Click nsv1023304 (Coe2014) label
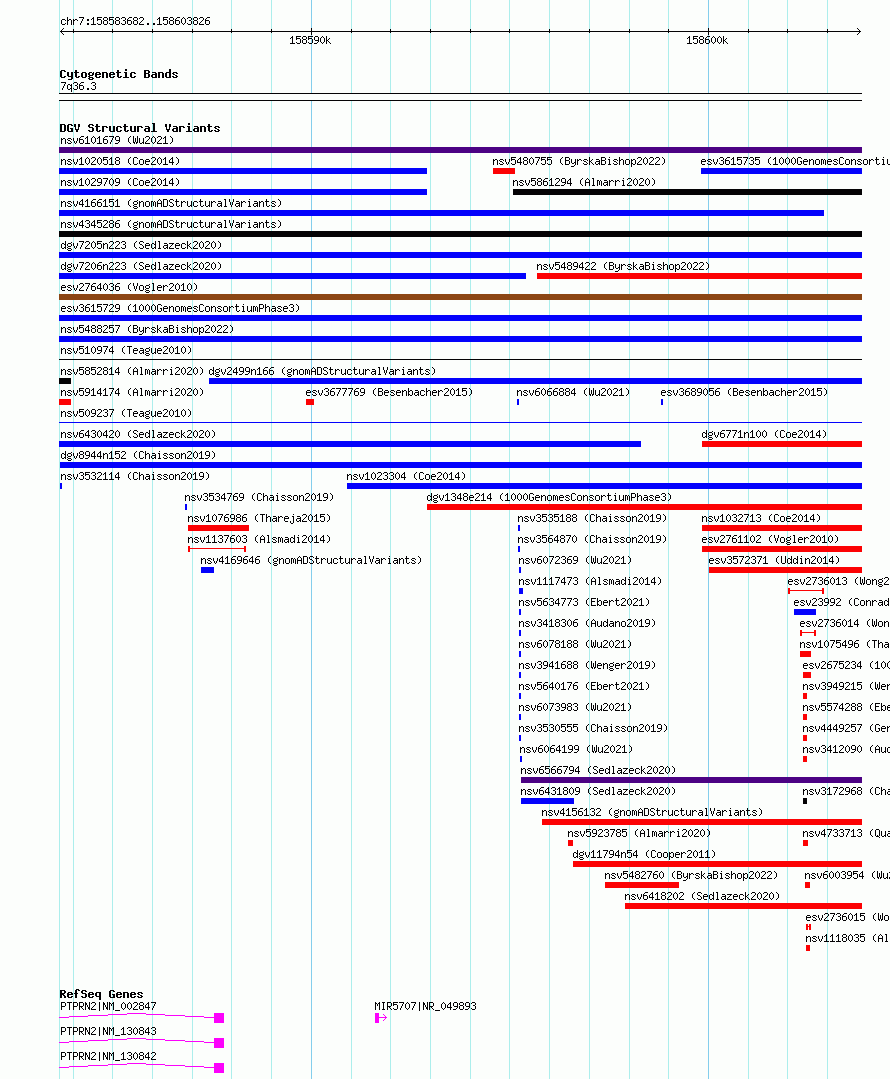Viewport: 890px width, 1079px height. click(x=406, y=476)
